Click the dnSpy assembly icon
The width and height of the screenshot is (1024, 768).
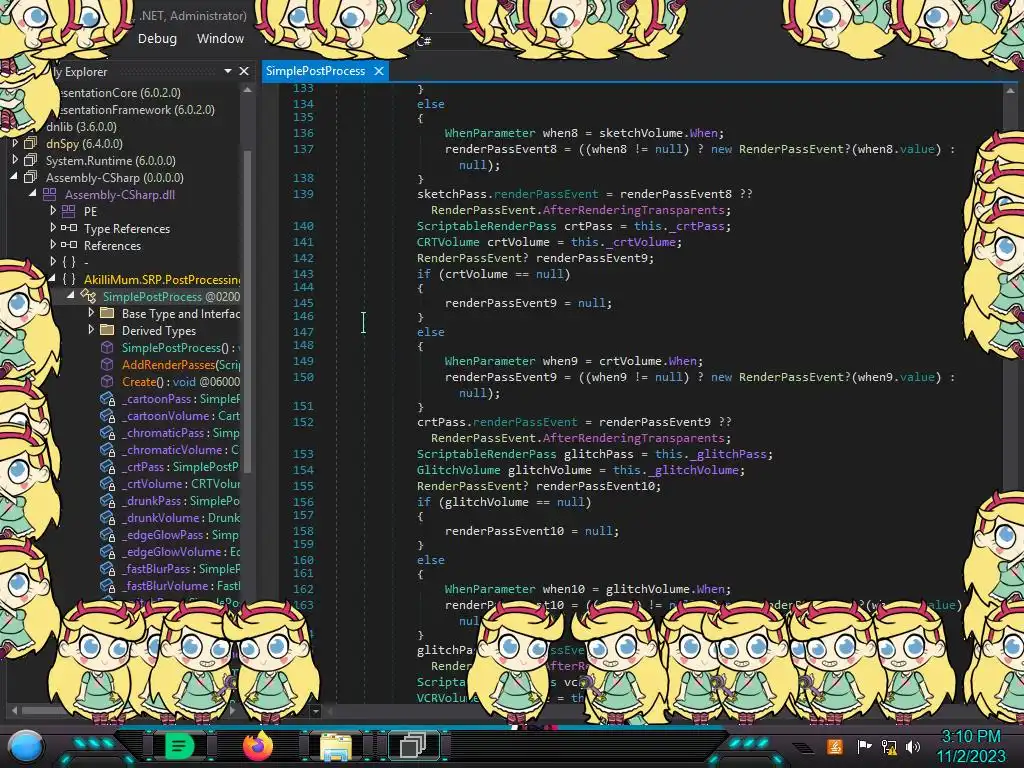pos(30,143)
